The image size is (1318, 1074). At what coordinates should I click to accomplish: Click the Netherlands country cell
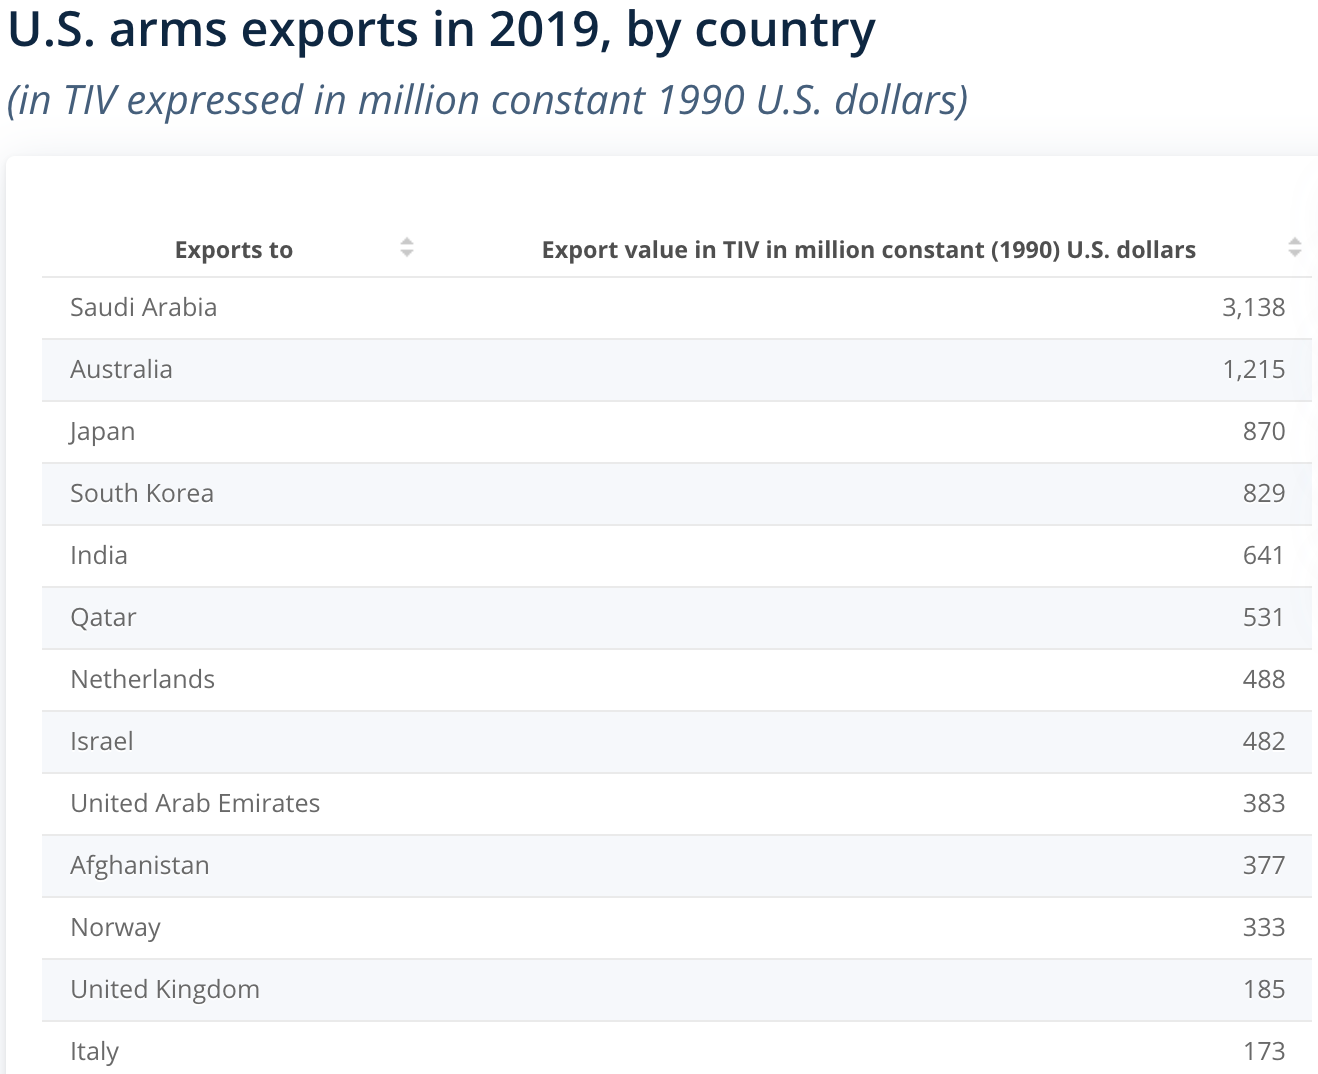tap(142, 679)
